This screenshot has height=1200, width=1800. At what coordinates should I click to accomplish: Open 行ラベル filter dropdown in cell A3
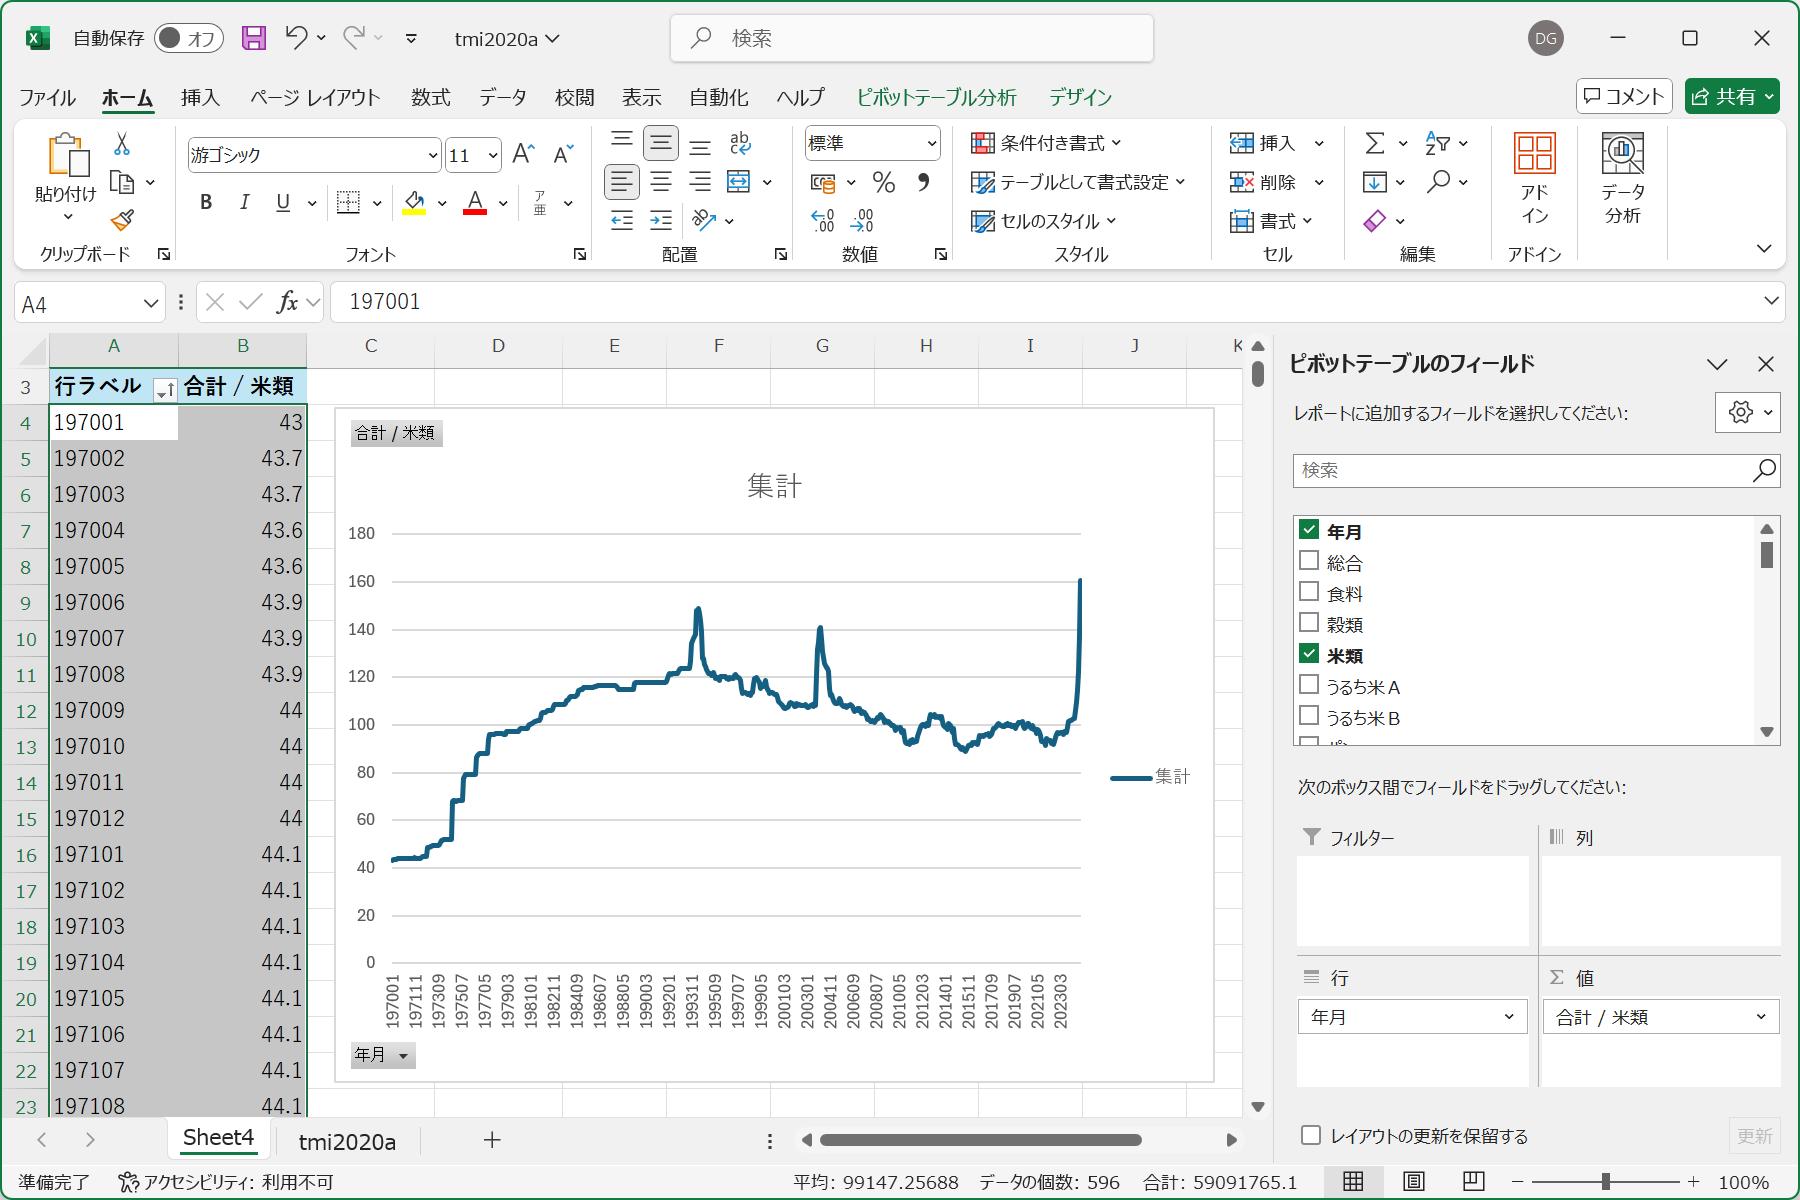(165, 390)
